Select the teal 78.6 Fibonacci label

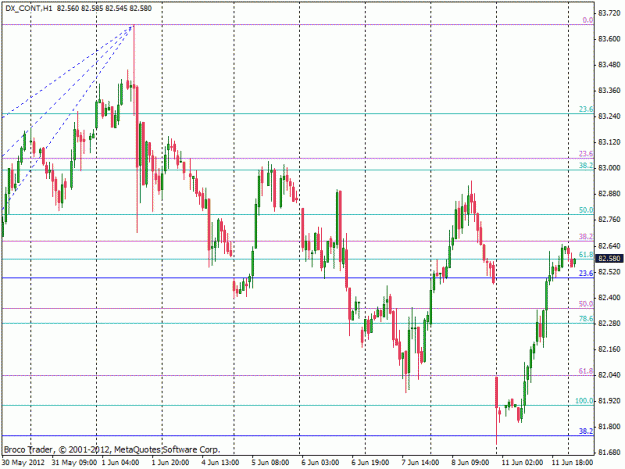[x=586, y=318]
